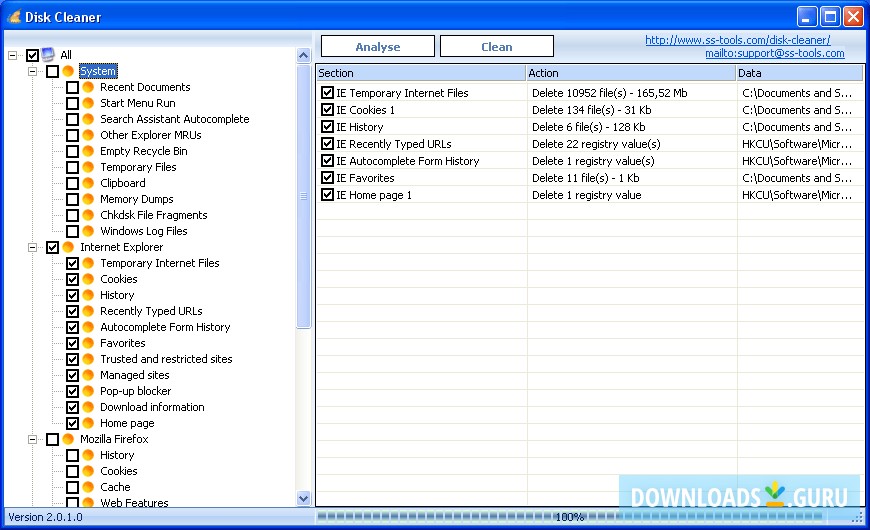Open the support@ss-tools.com mailto link

click(775, 53)
